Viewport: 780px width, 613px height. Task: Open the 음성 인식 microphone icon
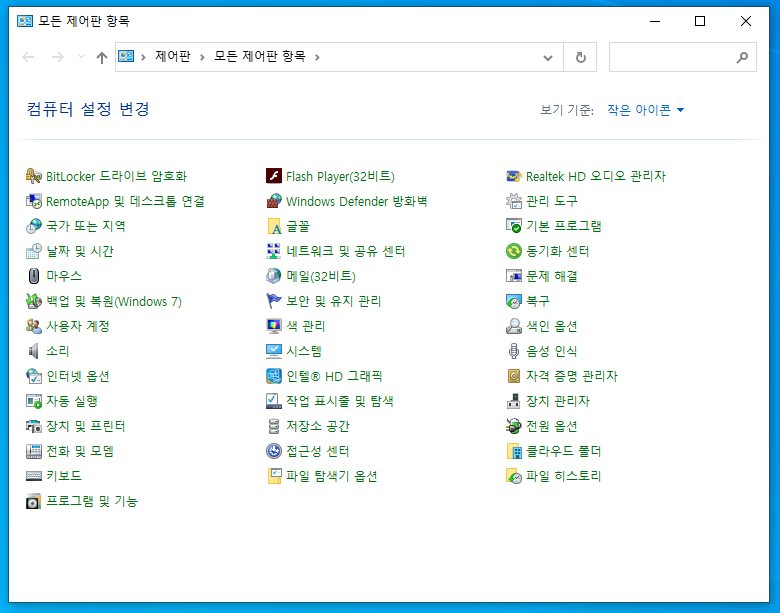click(513, 351)
